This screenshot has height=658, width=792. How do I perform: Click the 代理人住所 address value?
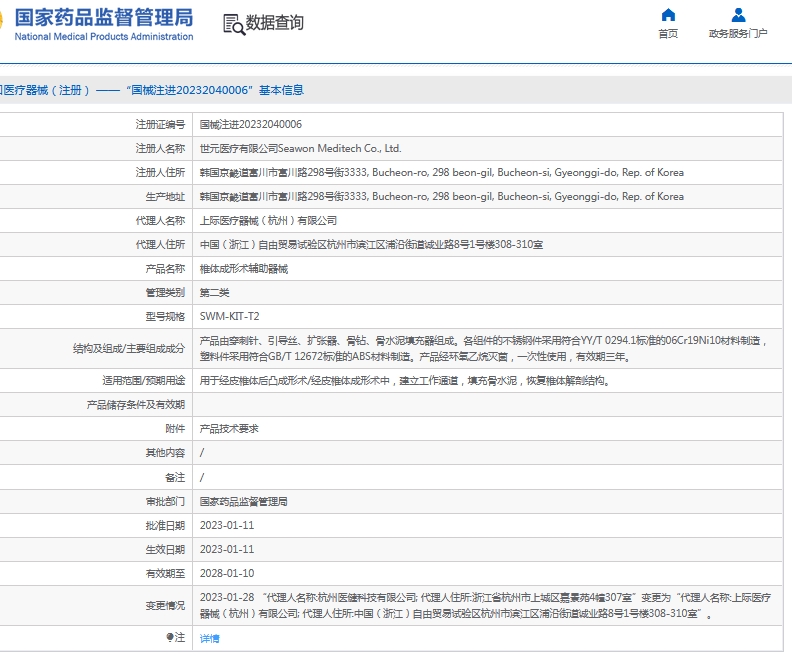pyautogui.click(x=371, y=244)
